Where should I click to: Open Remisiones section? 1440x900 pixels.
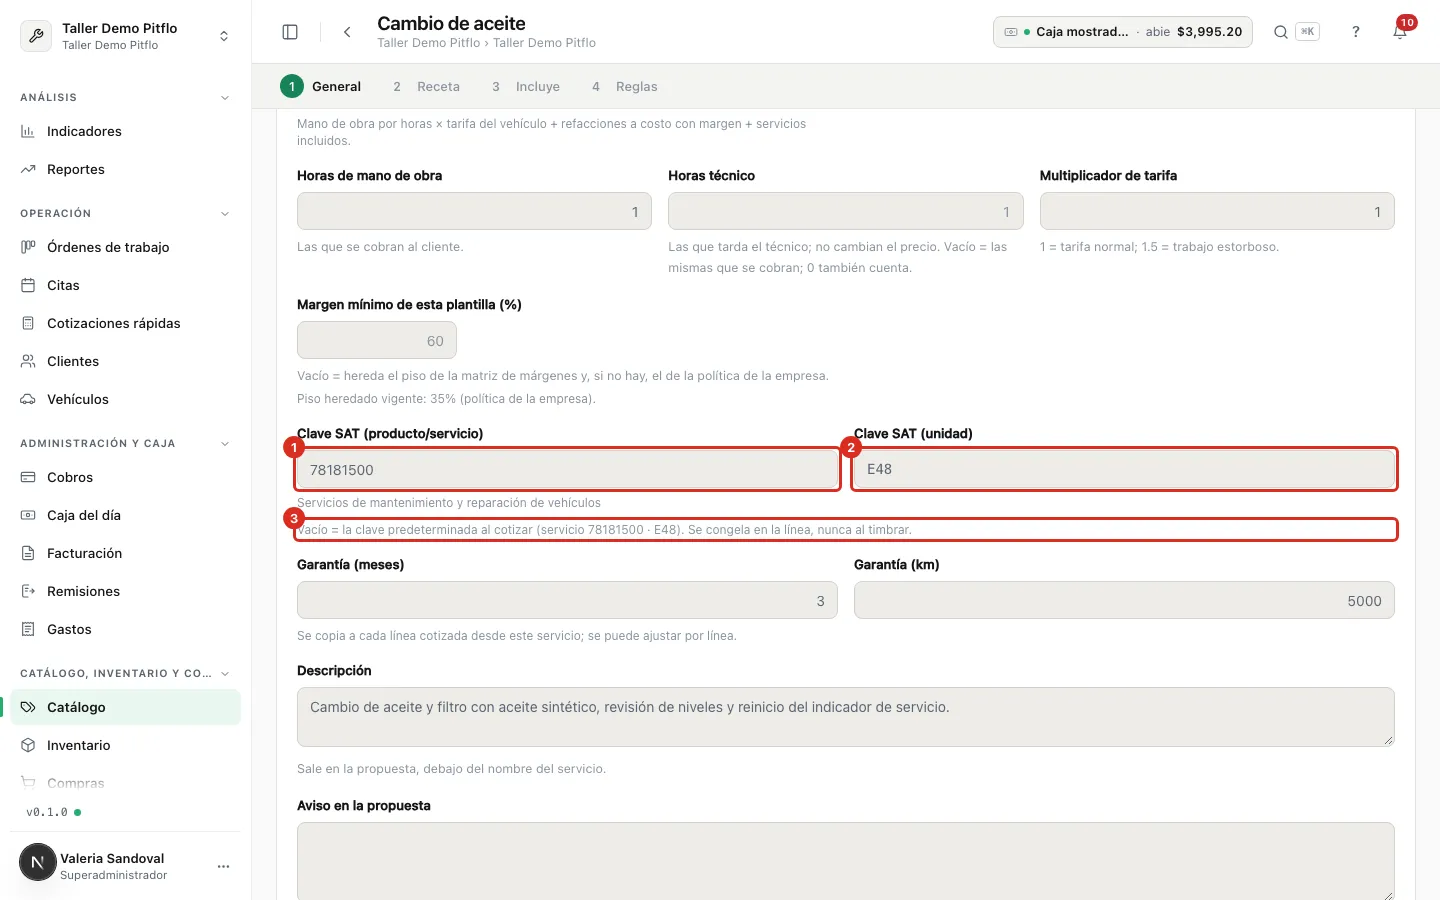click(x=125, y=591)
